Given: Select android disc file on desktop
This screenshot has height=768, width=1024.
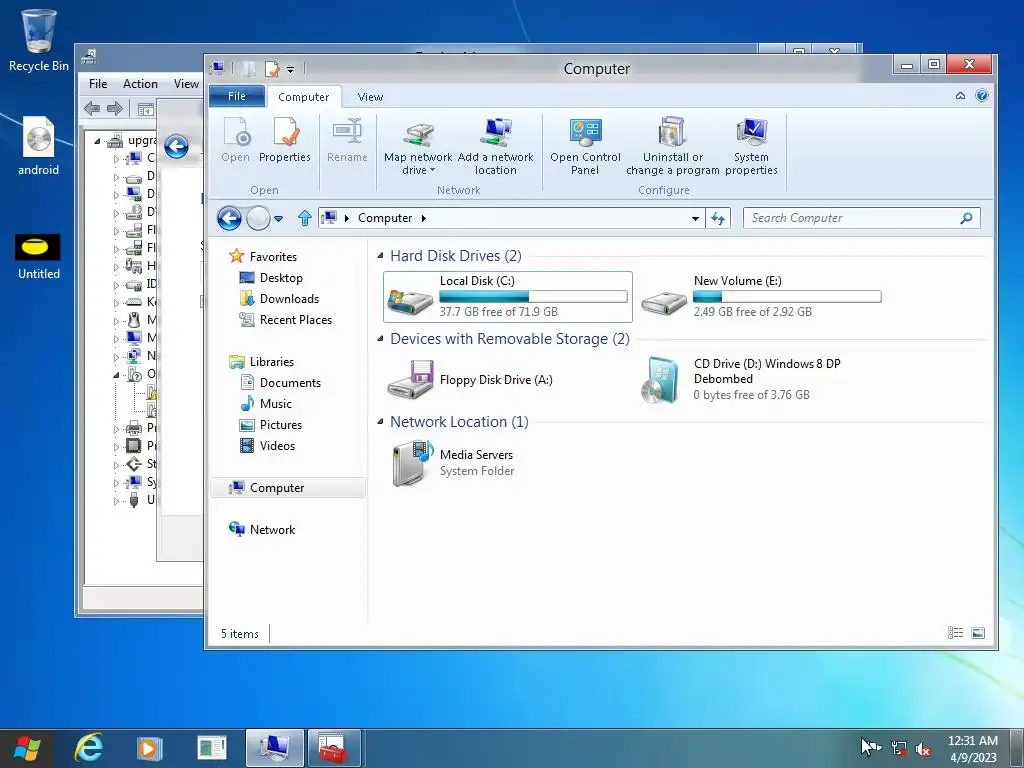Looking at the screenshot, I should click(39, 146).
